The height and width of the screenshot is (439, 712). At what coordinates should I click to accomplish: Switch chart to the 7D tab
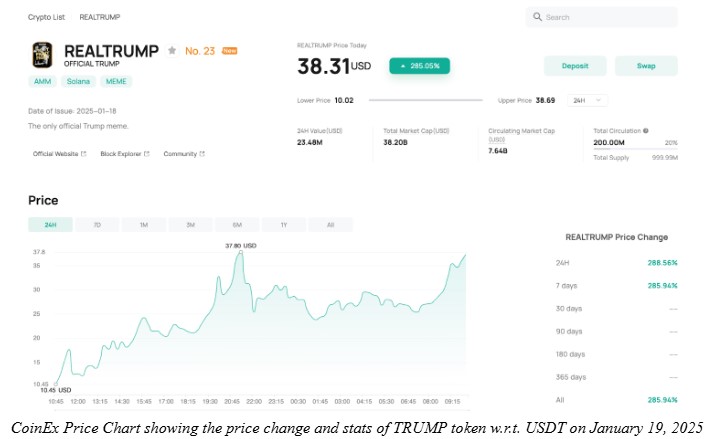tap(97, 225)
